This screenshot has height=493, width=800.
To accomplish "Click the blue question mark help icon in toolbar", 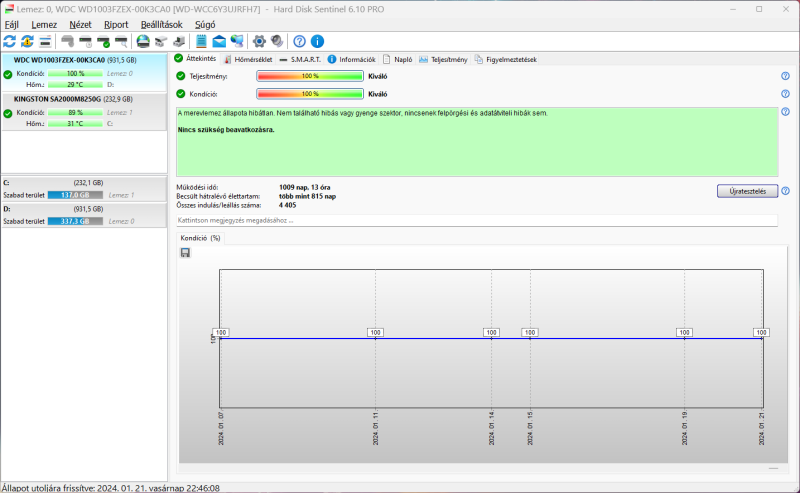I will click(x=299, y=41).
